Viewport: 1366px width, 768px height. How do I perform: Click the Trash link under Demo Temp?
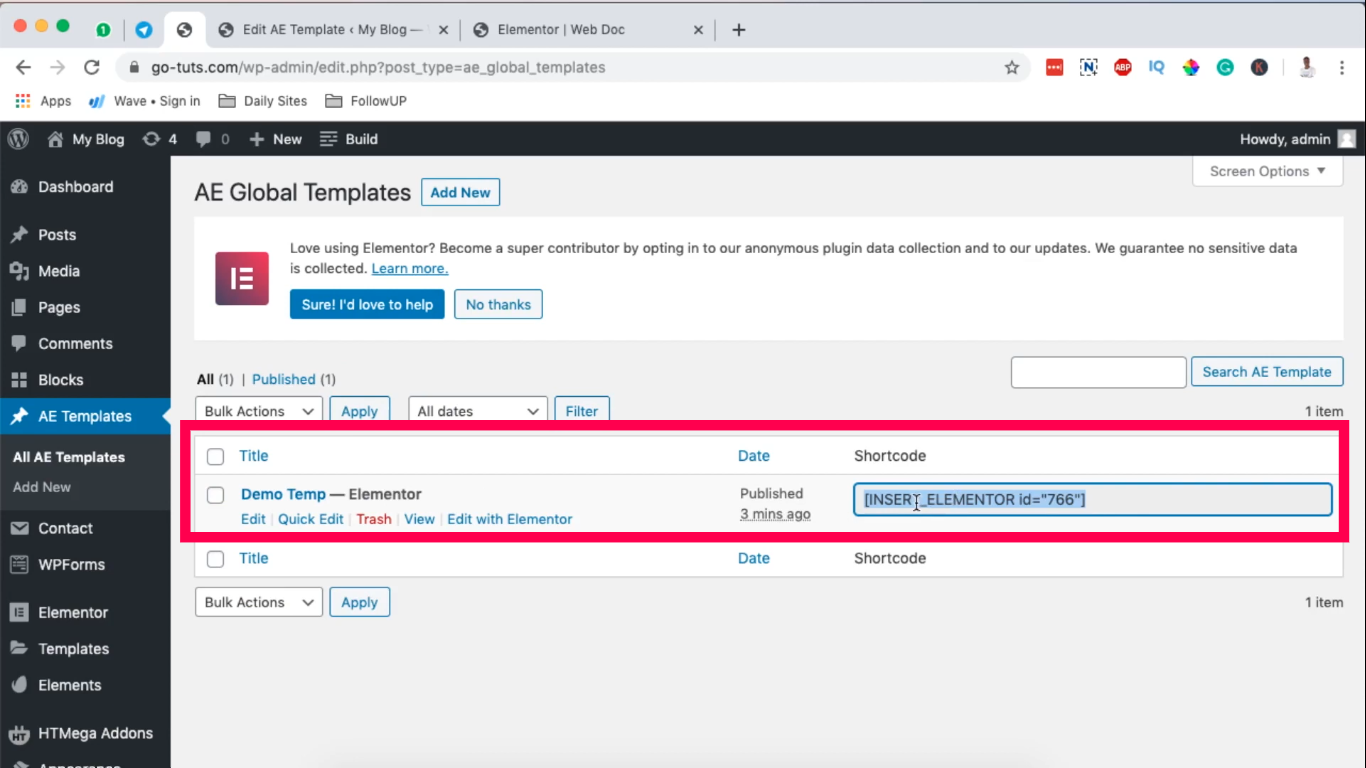click(x=374, y=519)
